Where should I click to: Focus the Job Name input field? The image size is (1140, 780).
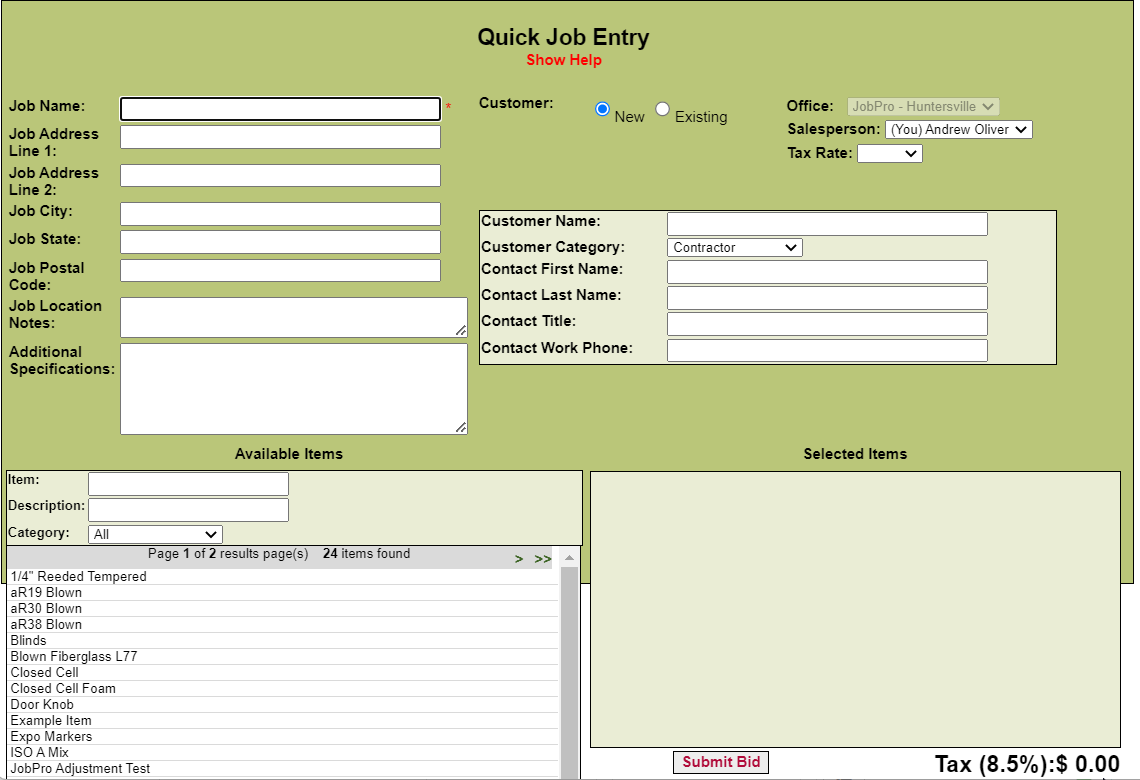280,109
